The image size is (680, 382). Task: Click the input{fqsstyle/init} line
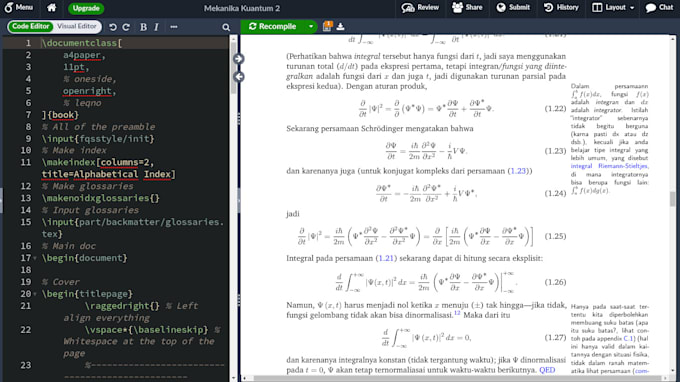[98, 139]
